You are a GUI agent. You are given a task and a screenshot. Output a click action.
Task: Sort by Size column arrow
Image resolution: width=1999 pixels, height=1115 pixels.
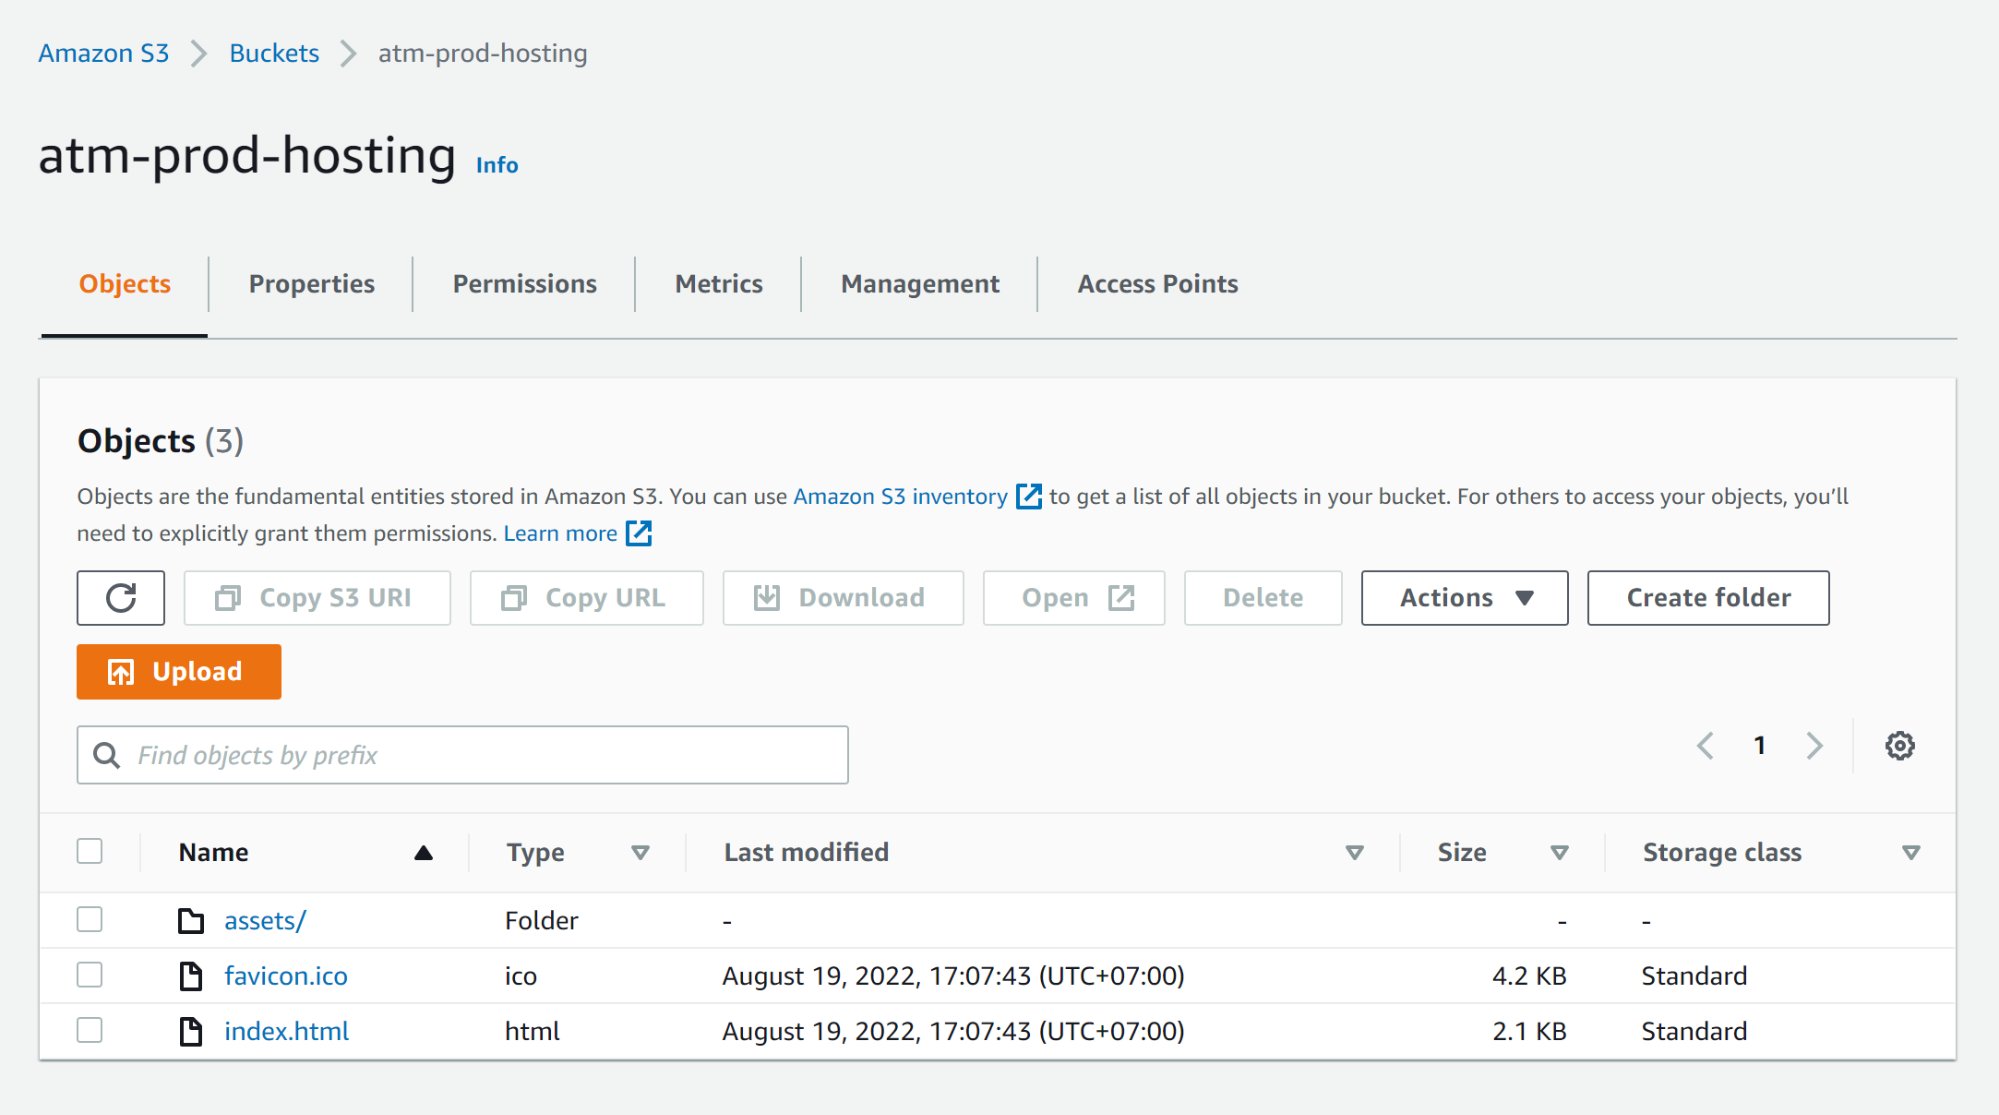[1558, 852]
